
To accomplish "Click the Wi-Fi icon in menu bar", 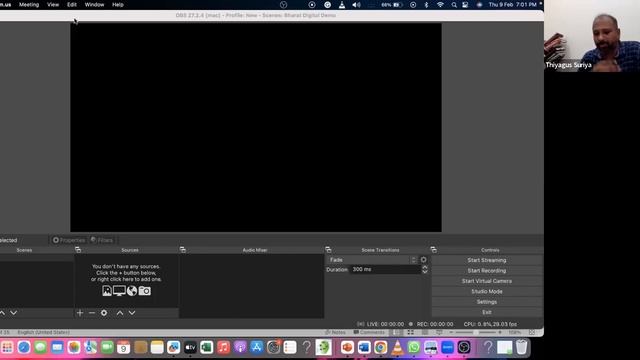I will point(440,5).
